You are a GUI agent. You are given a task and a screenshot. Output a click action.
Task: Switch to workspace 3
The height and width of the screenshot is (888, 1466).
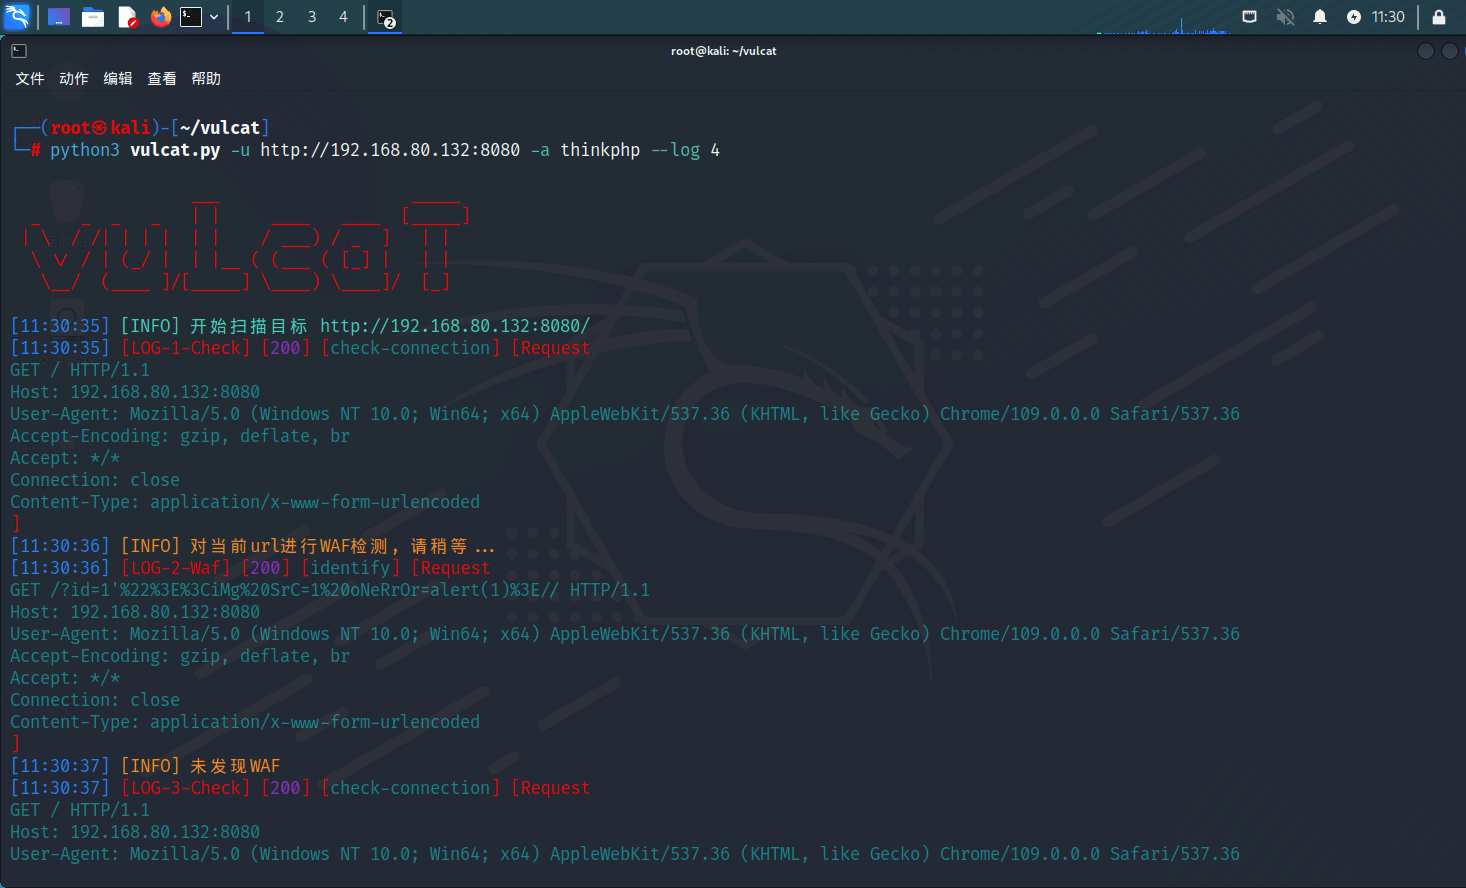click(312, 17)
